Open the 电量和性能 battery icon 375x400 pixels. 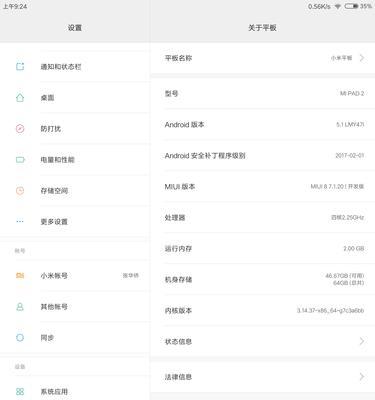coord(20,160)
